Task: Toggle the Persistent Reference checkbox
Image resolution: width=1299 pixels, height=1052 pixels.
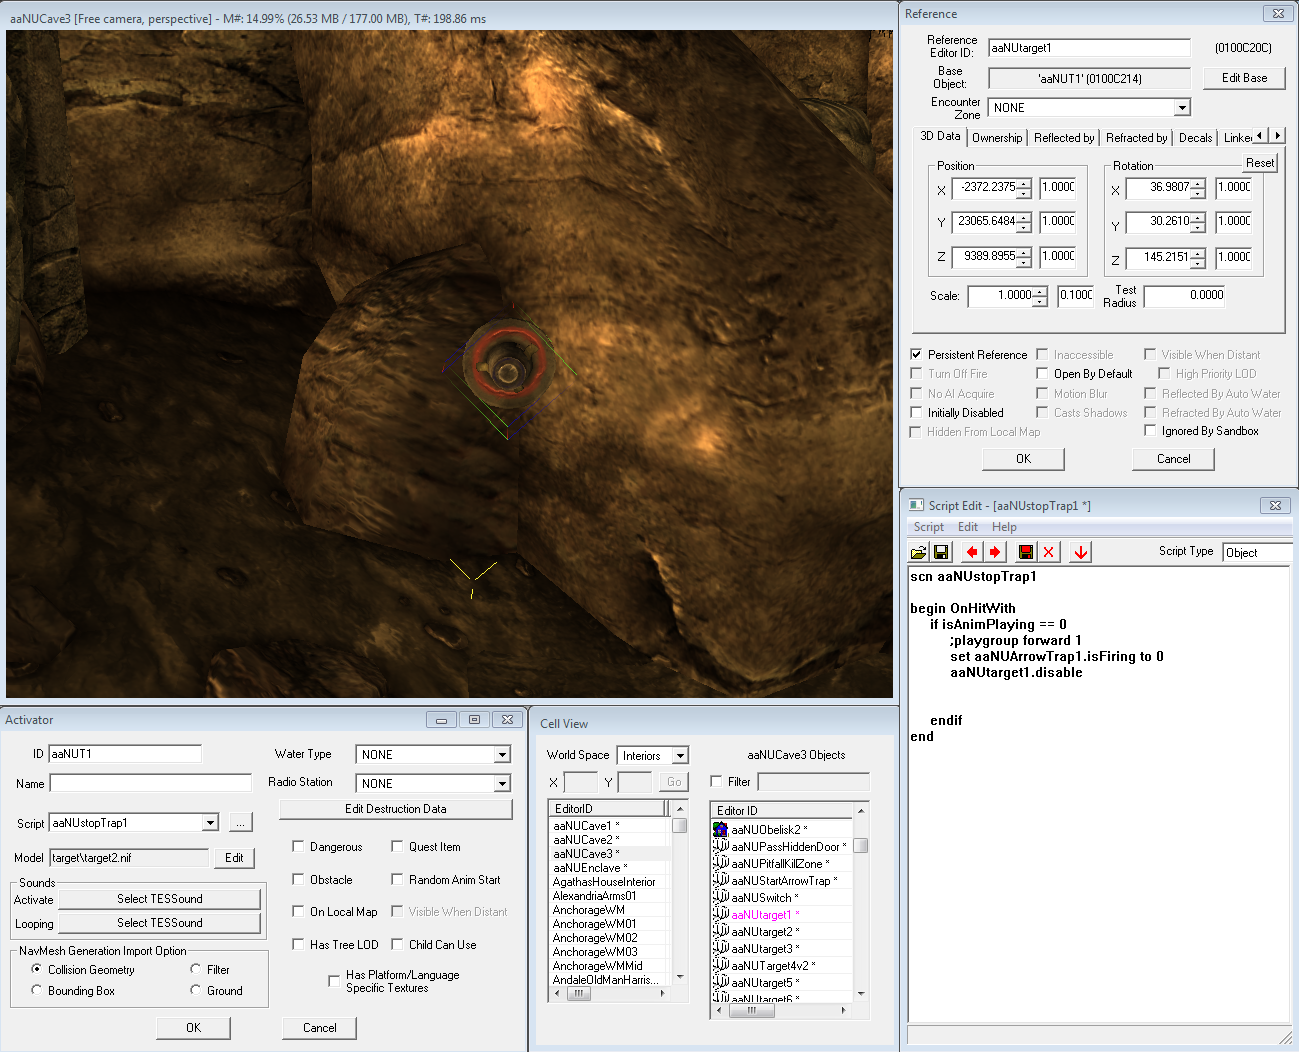Action: 916,354
